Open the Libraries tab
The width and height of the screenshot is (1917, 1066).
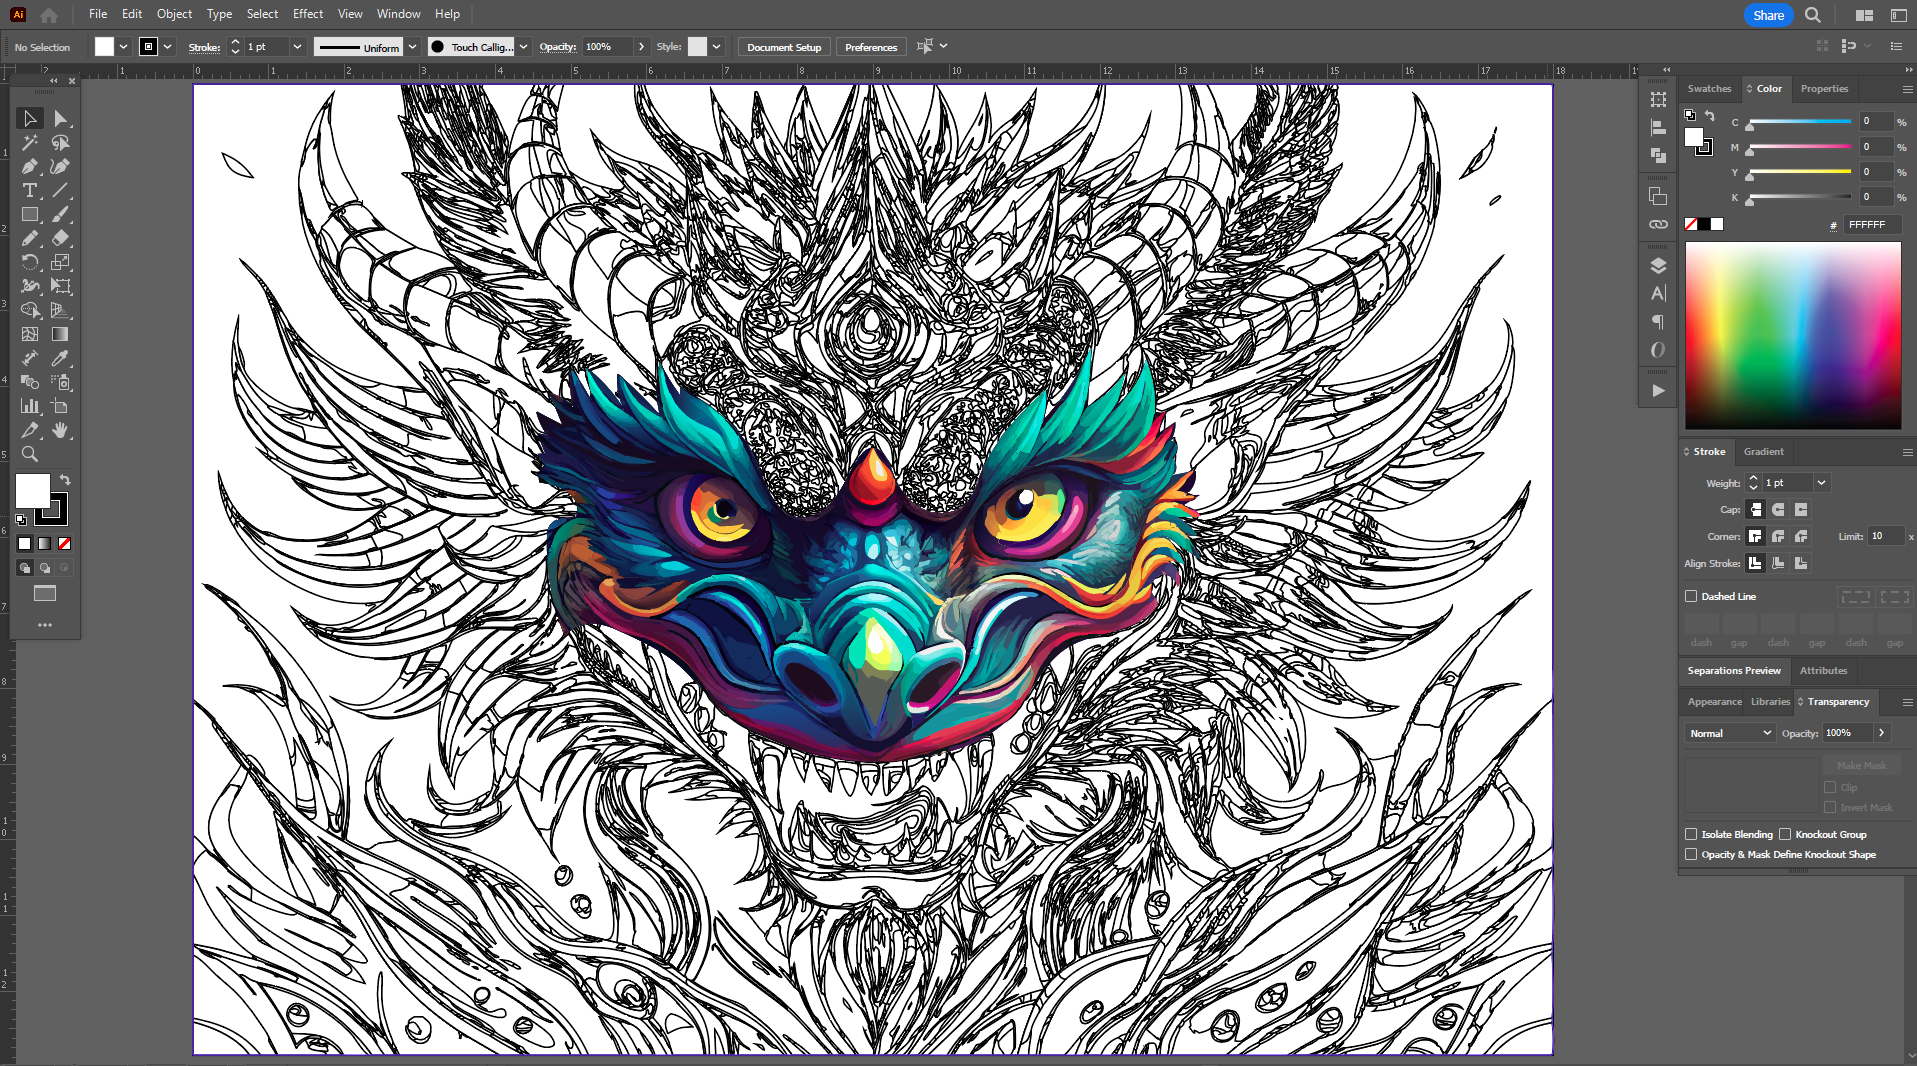(x=1770, y=702)
